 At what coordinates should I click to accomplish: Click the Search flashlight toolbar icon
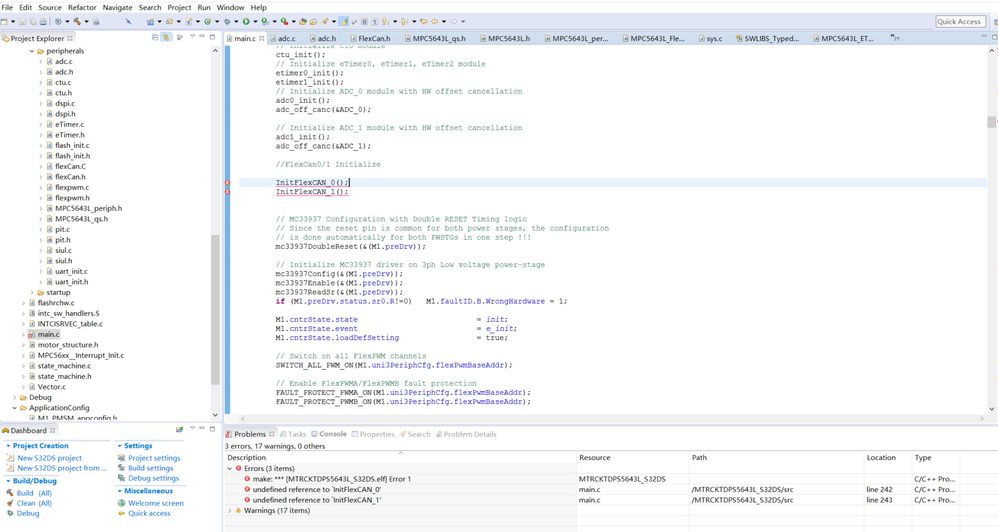[x=324, y=22]
